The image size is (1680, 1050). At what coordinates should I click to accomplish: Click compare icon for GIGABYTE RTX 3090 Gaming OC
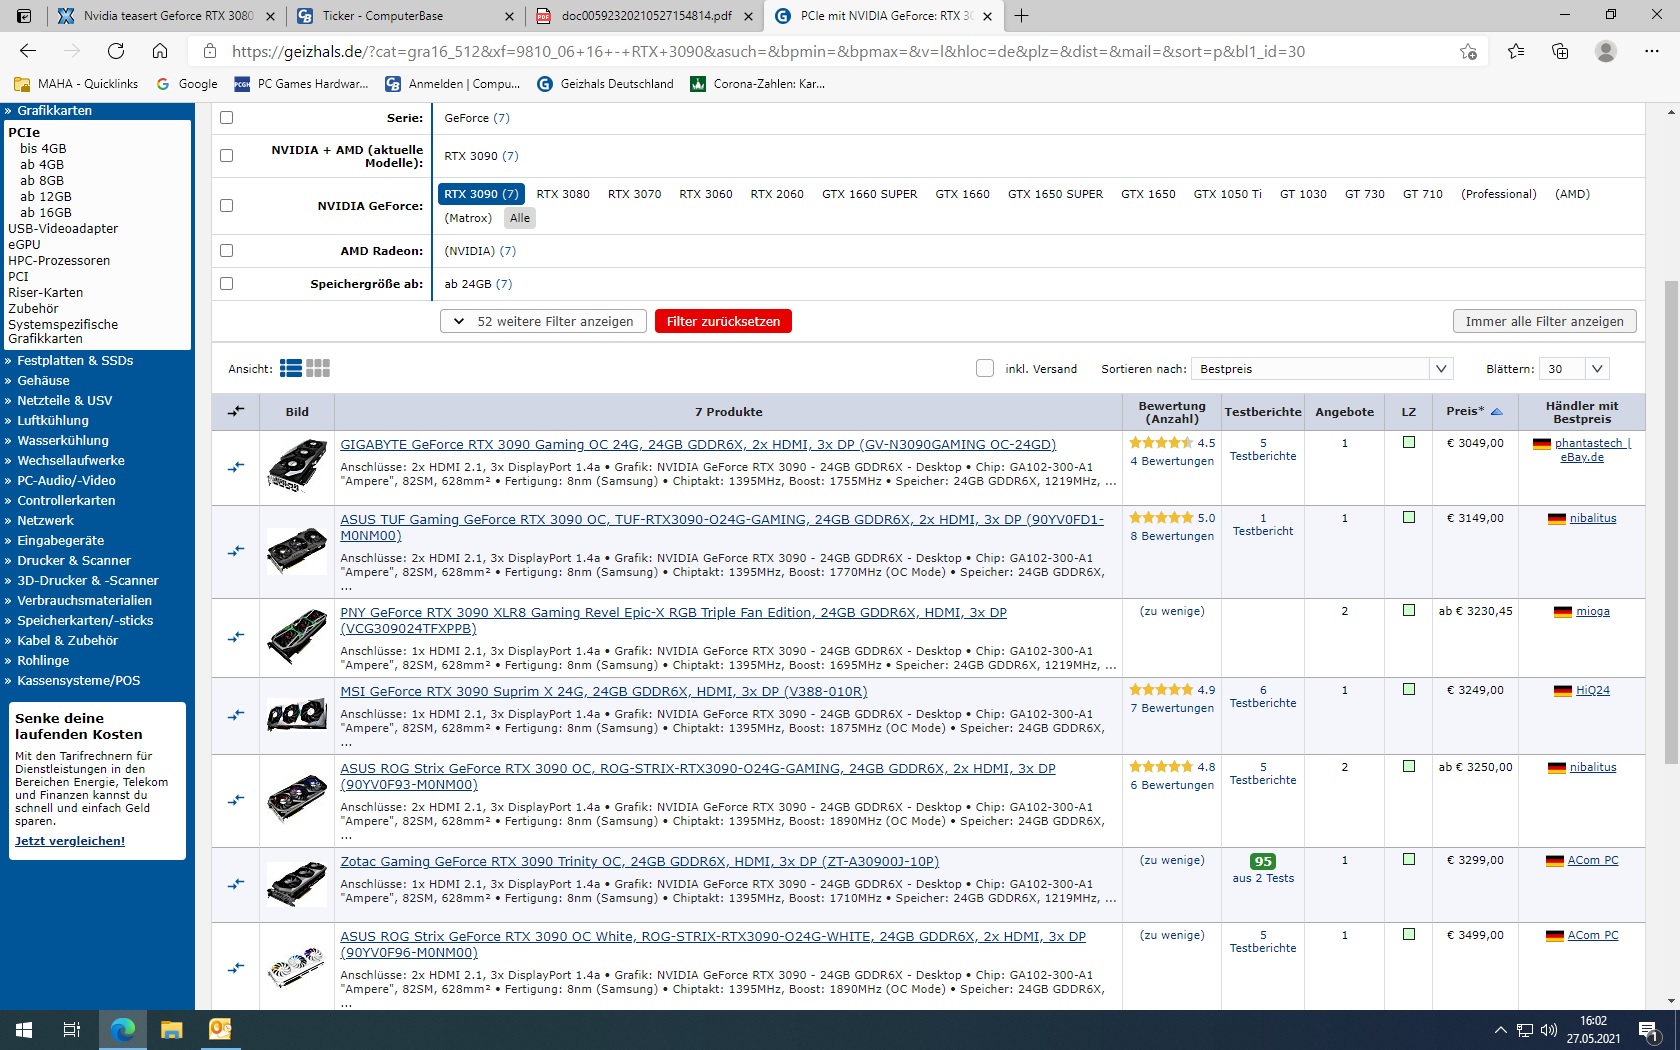point(236,467)
